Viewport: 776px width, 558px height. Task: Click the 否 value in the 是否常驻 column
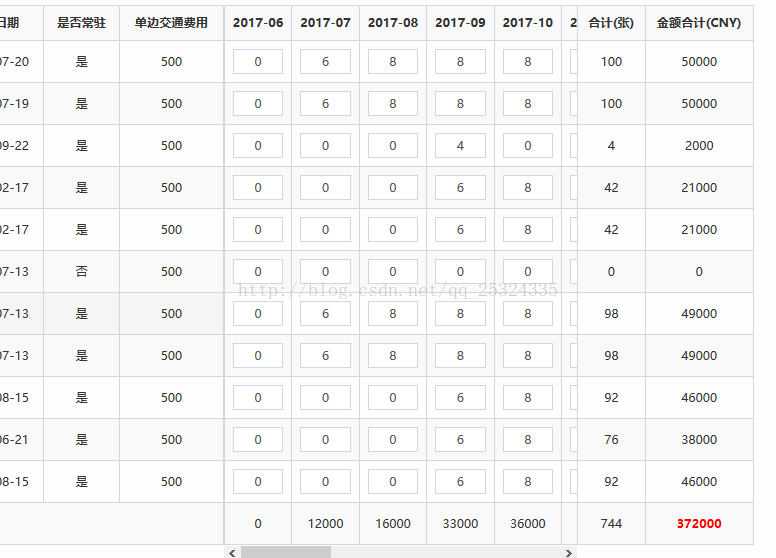(82, 272)
